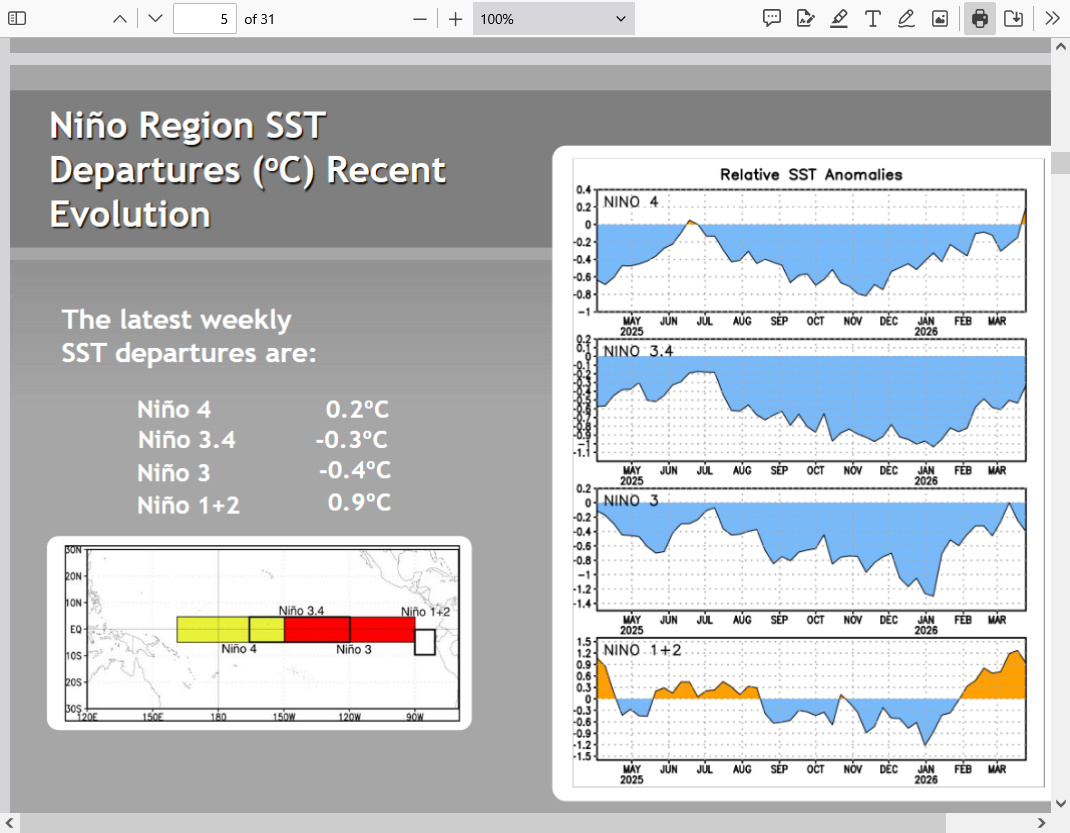Screen dimensions: 1070x833
Task: Select the highlighter tool
Action: coord(839,18)
